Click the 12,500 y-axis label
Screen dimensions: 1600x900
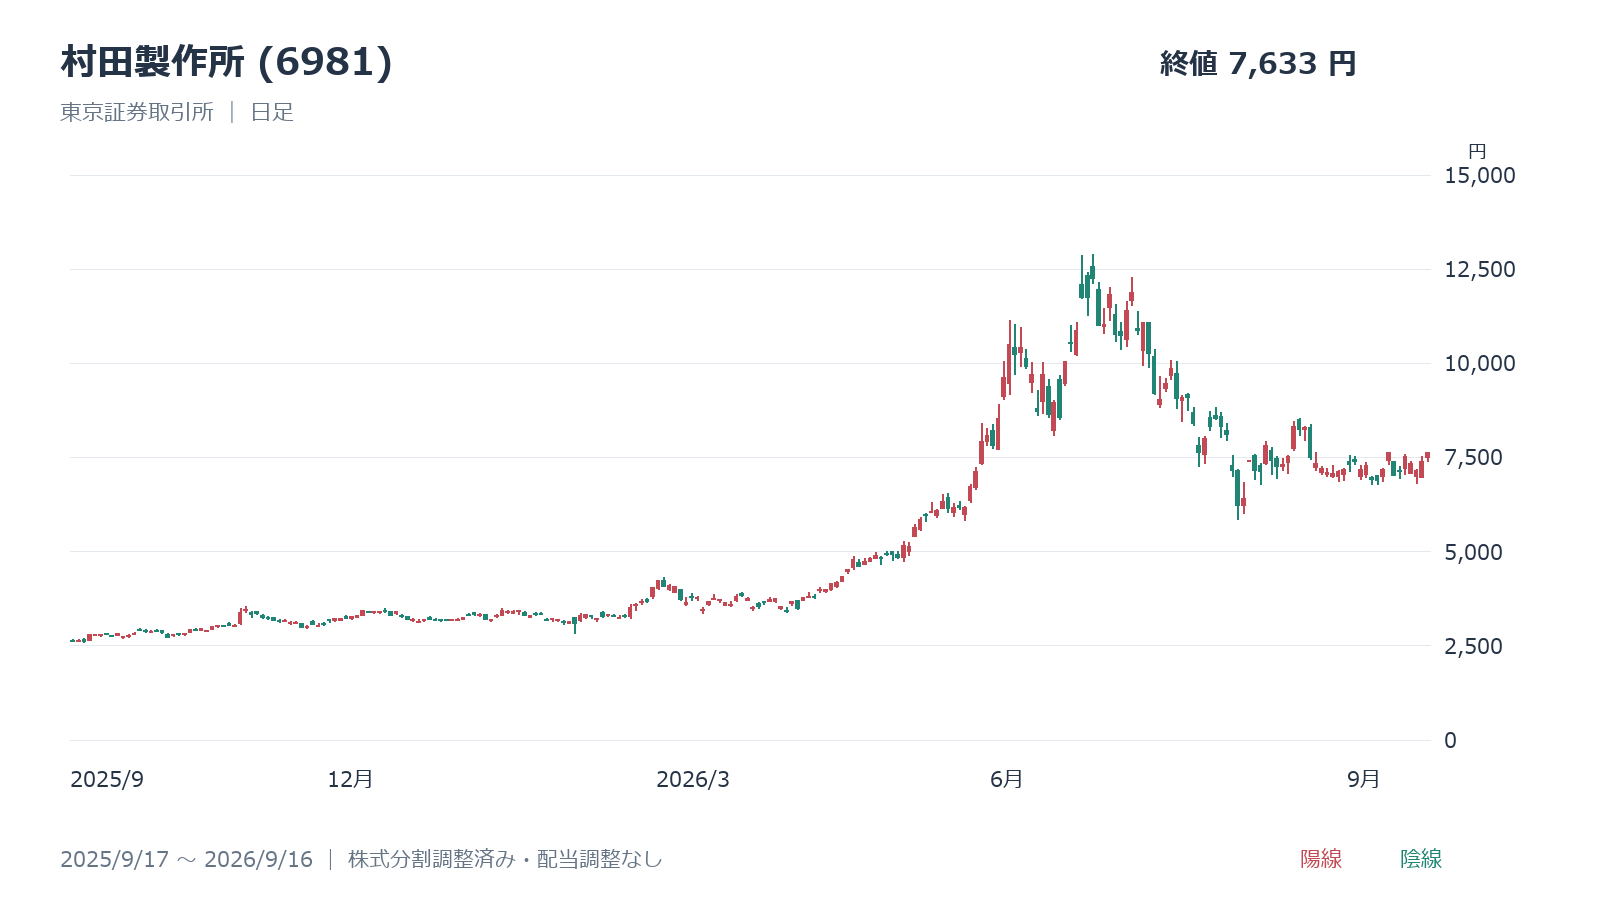point(1480,269)
